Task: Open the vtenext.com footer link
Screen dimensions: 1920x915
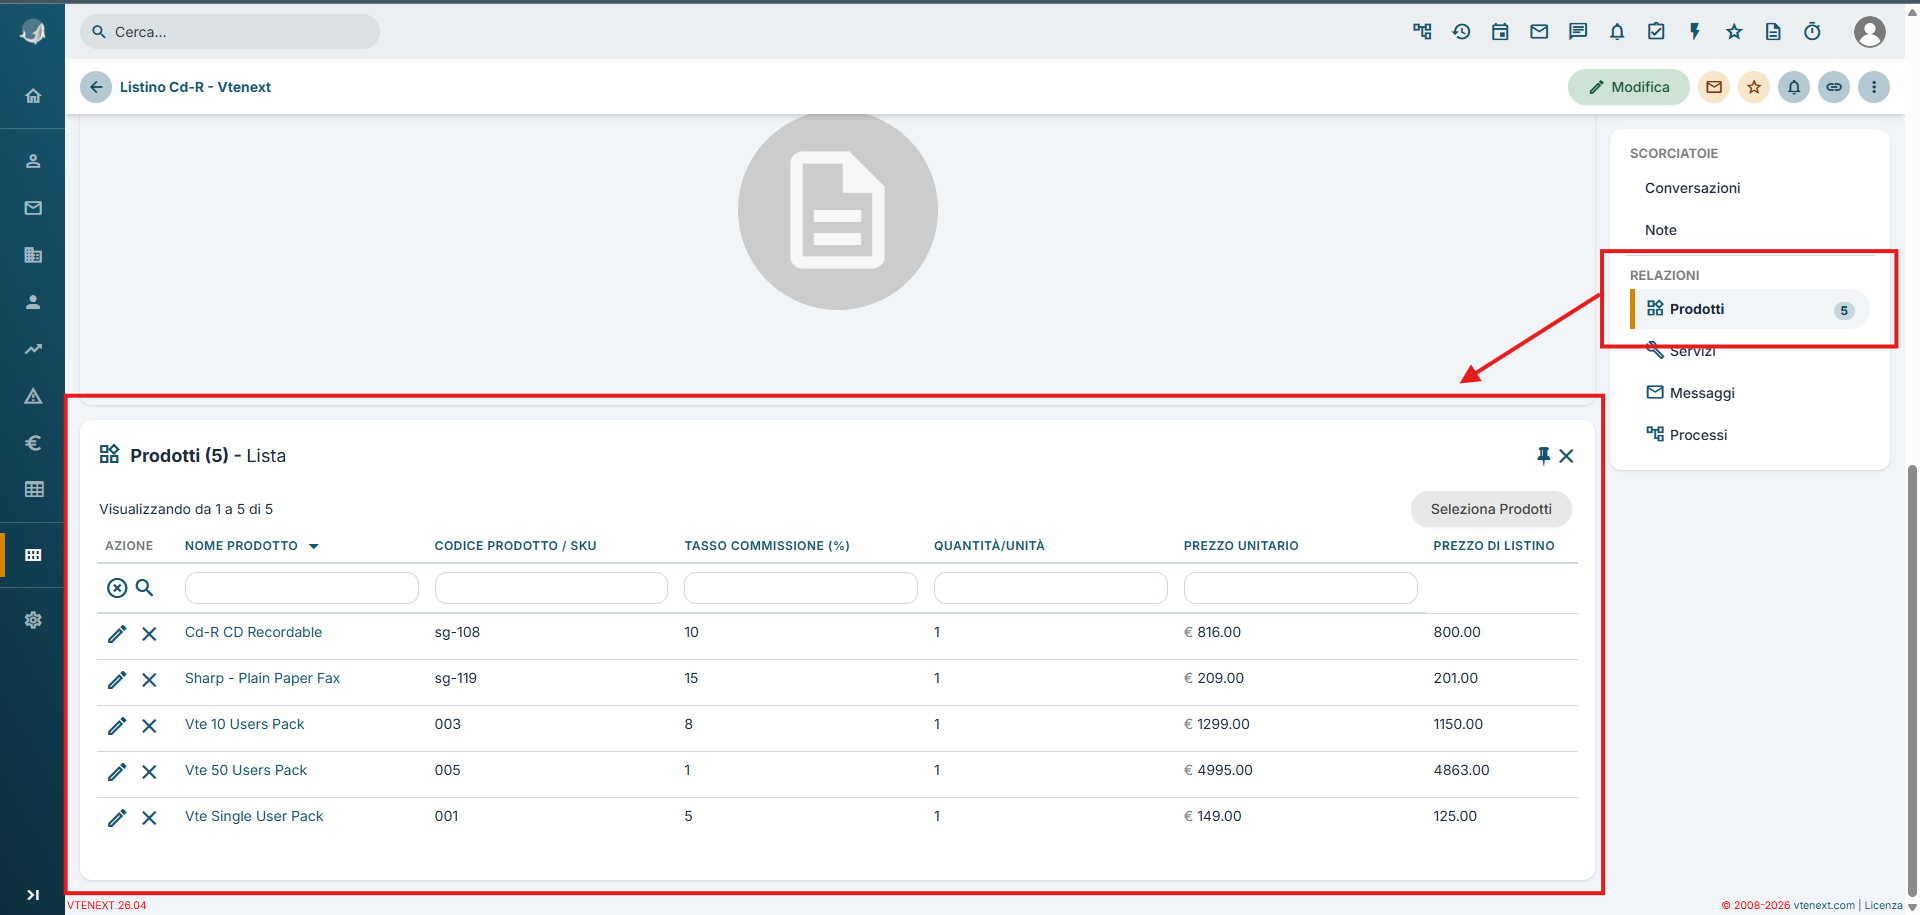Action: (1824, 905)
